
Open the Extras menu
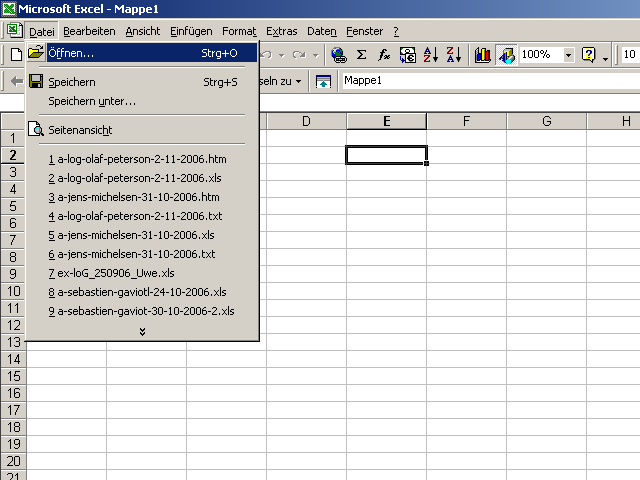tap(282, 31)
